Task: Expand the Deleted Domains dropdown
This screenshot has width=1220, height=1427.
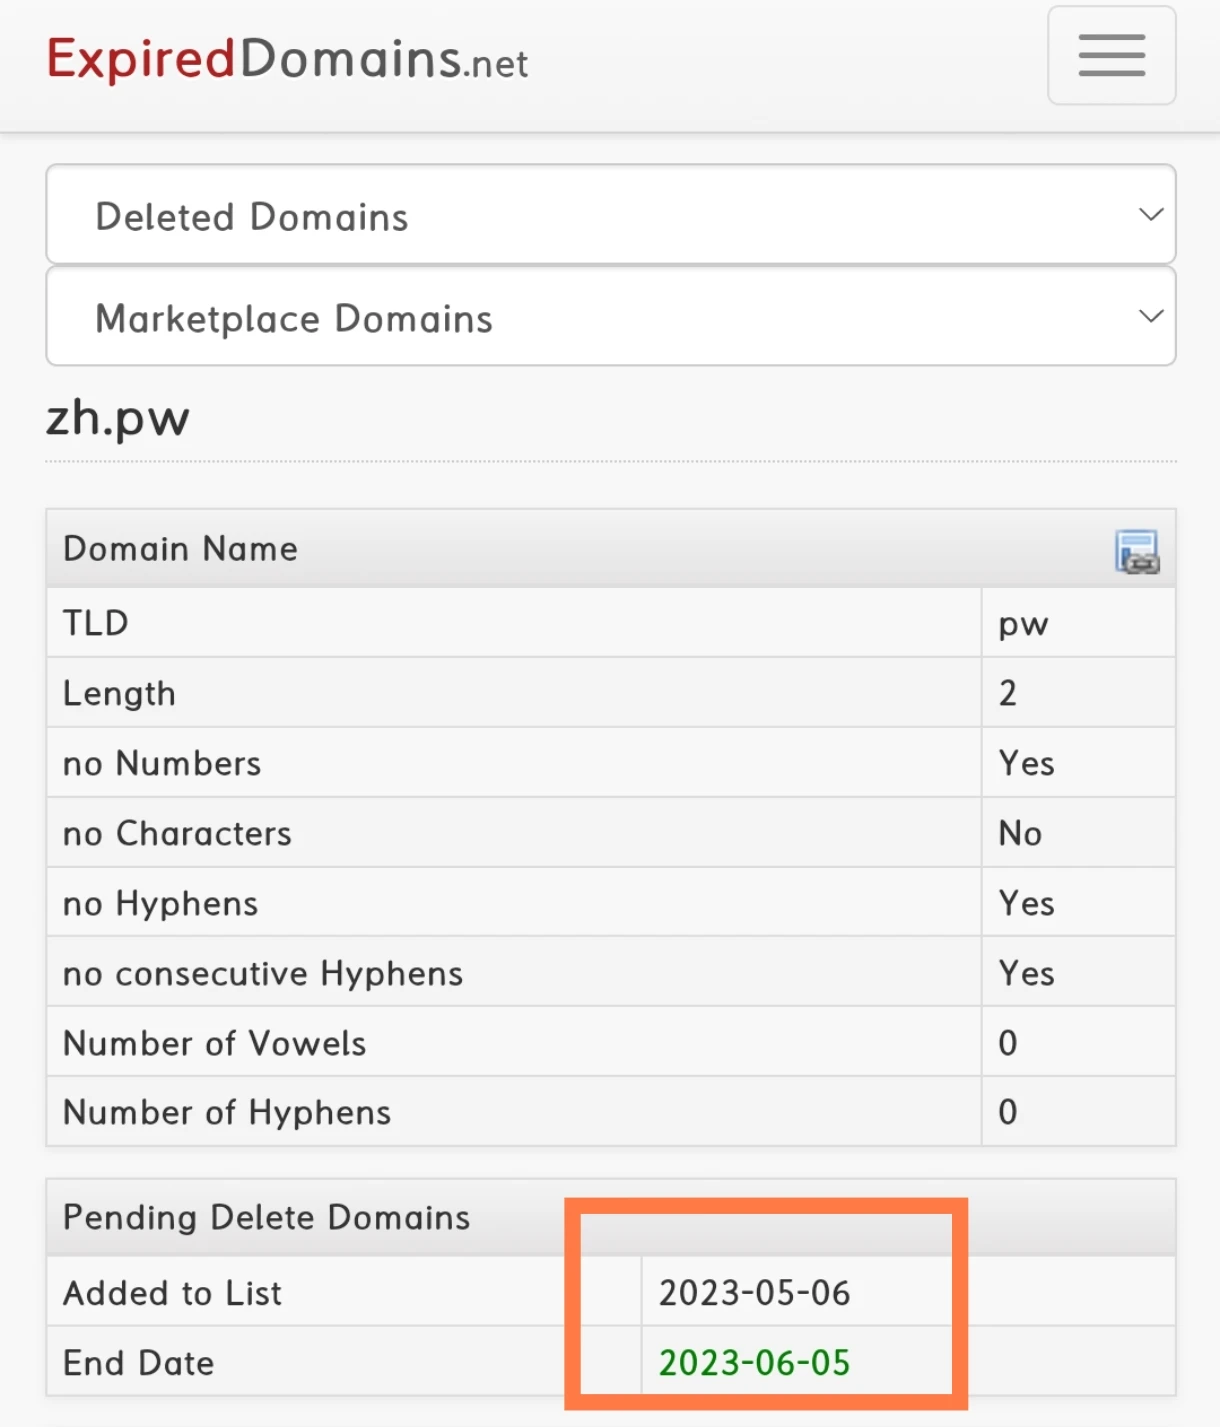Action: pos(610,216)
